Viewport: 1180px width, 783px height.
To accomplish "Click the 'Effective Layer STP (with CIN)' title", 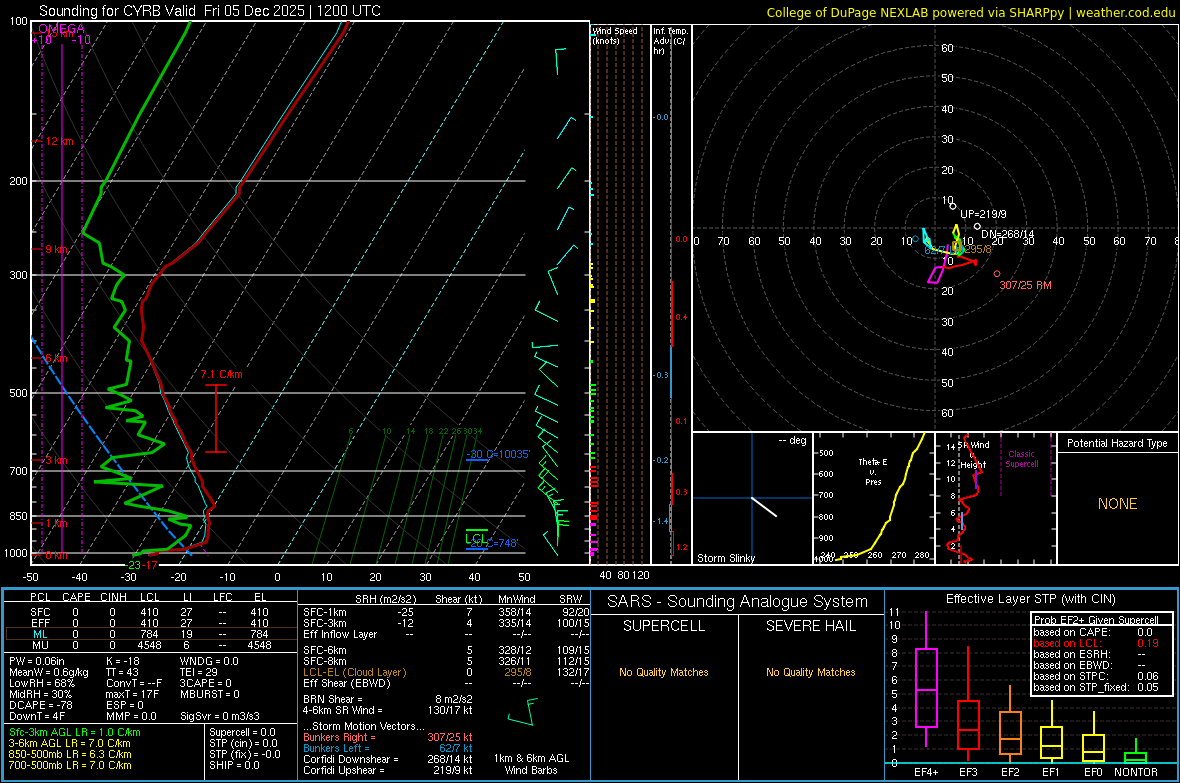I will click(1030, 599).
